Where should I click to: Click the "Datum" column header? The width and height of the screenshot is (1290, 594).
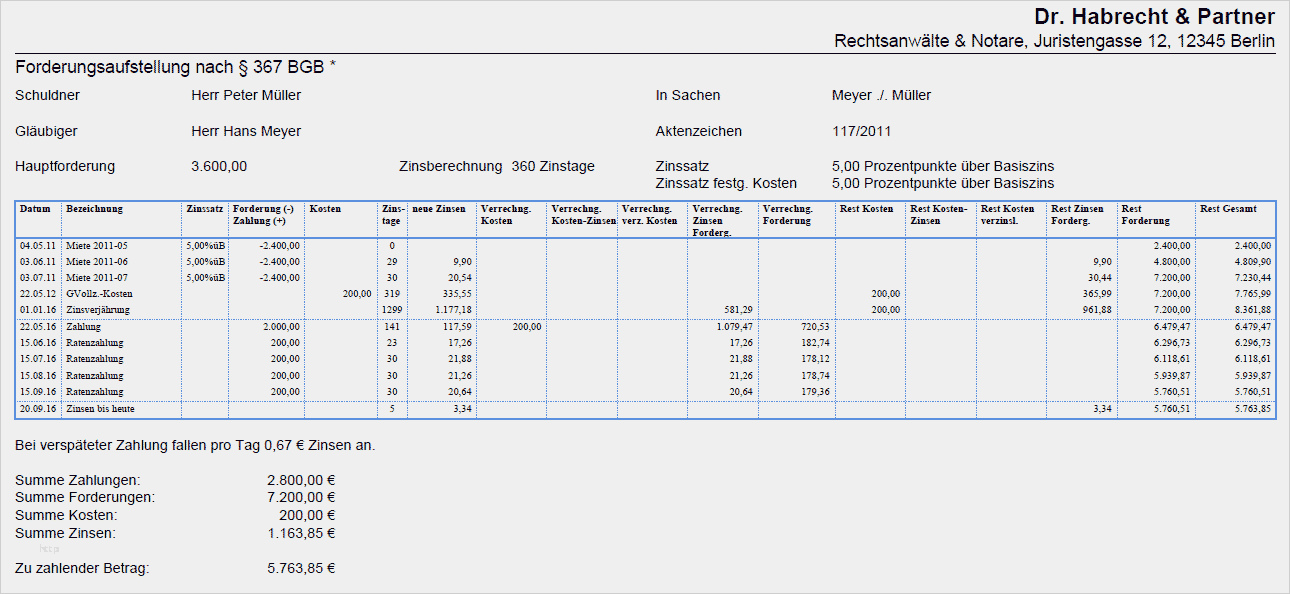coord(35,209)
